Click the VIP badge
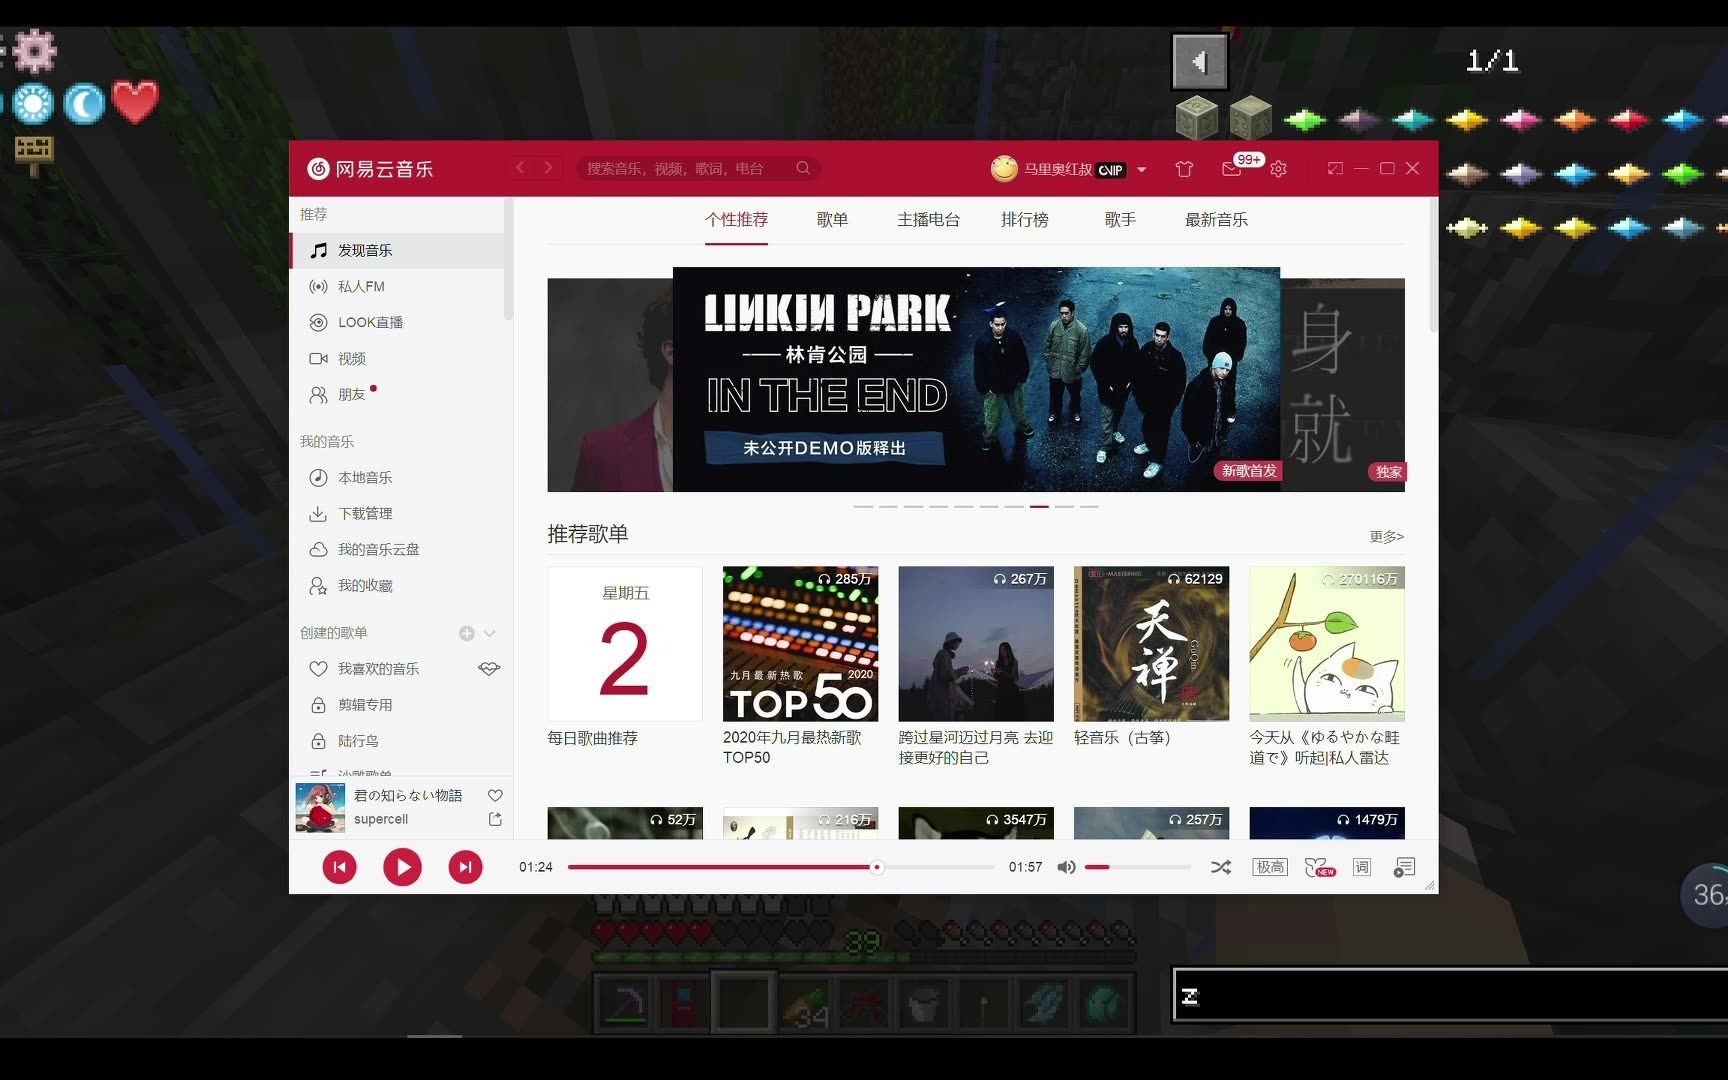Viewport: 1728px width, 1080px height. click(x=1111, y=170)
